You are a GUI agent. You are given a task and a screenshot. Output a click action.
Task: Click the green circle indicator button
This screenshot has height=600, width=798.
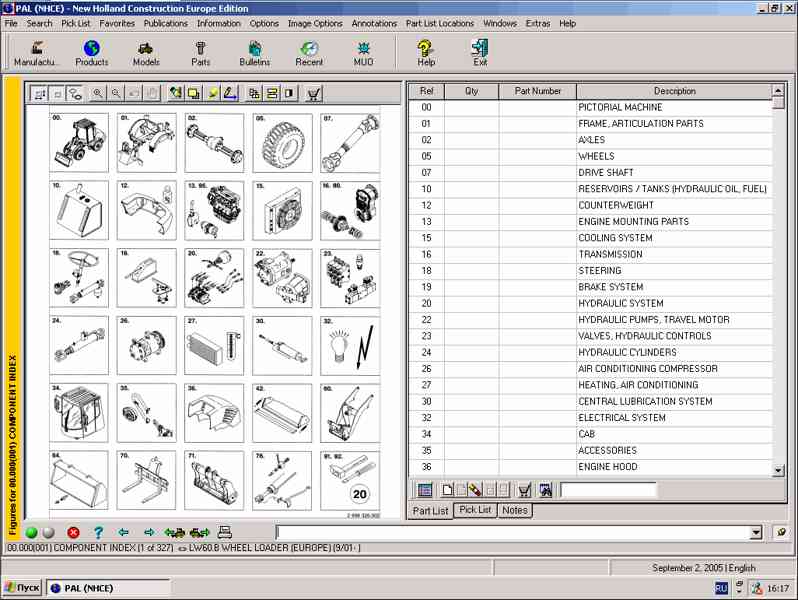pos(32,532)
